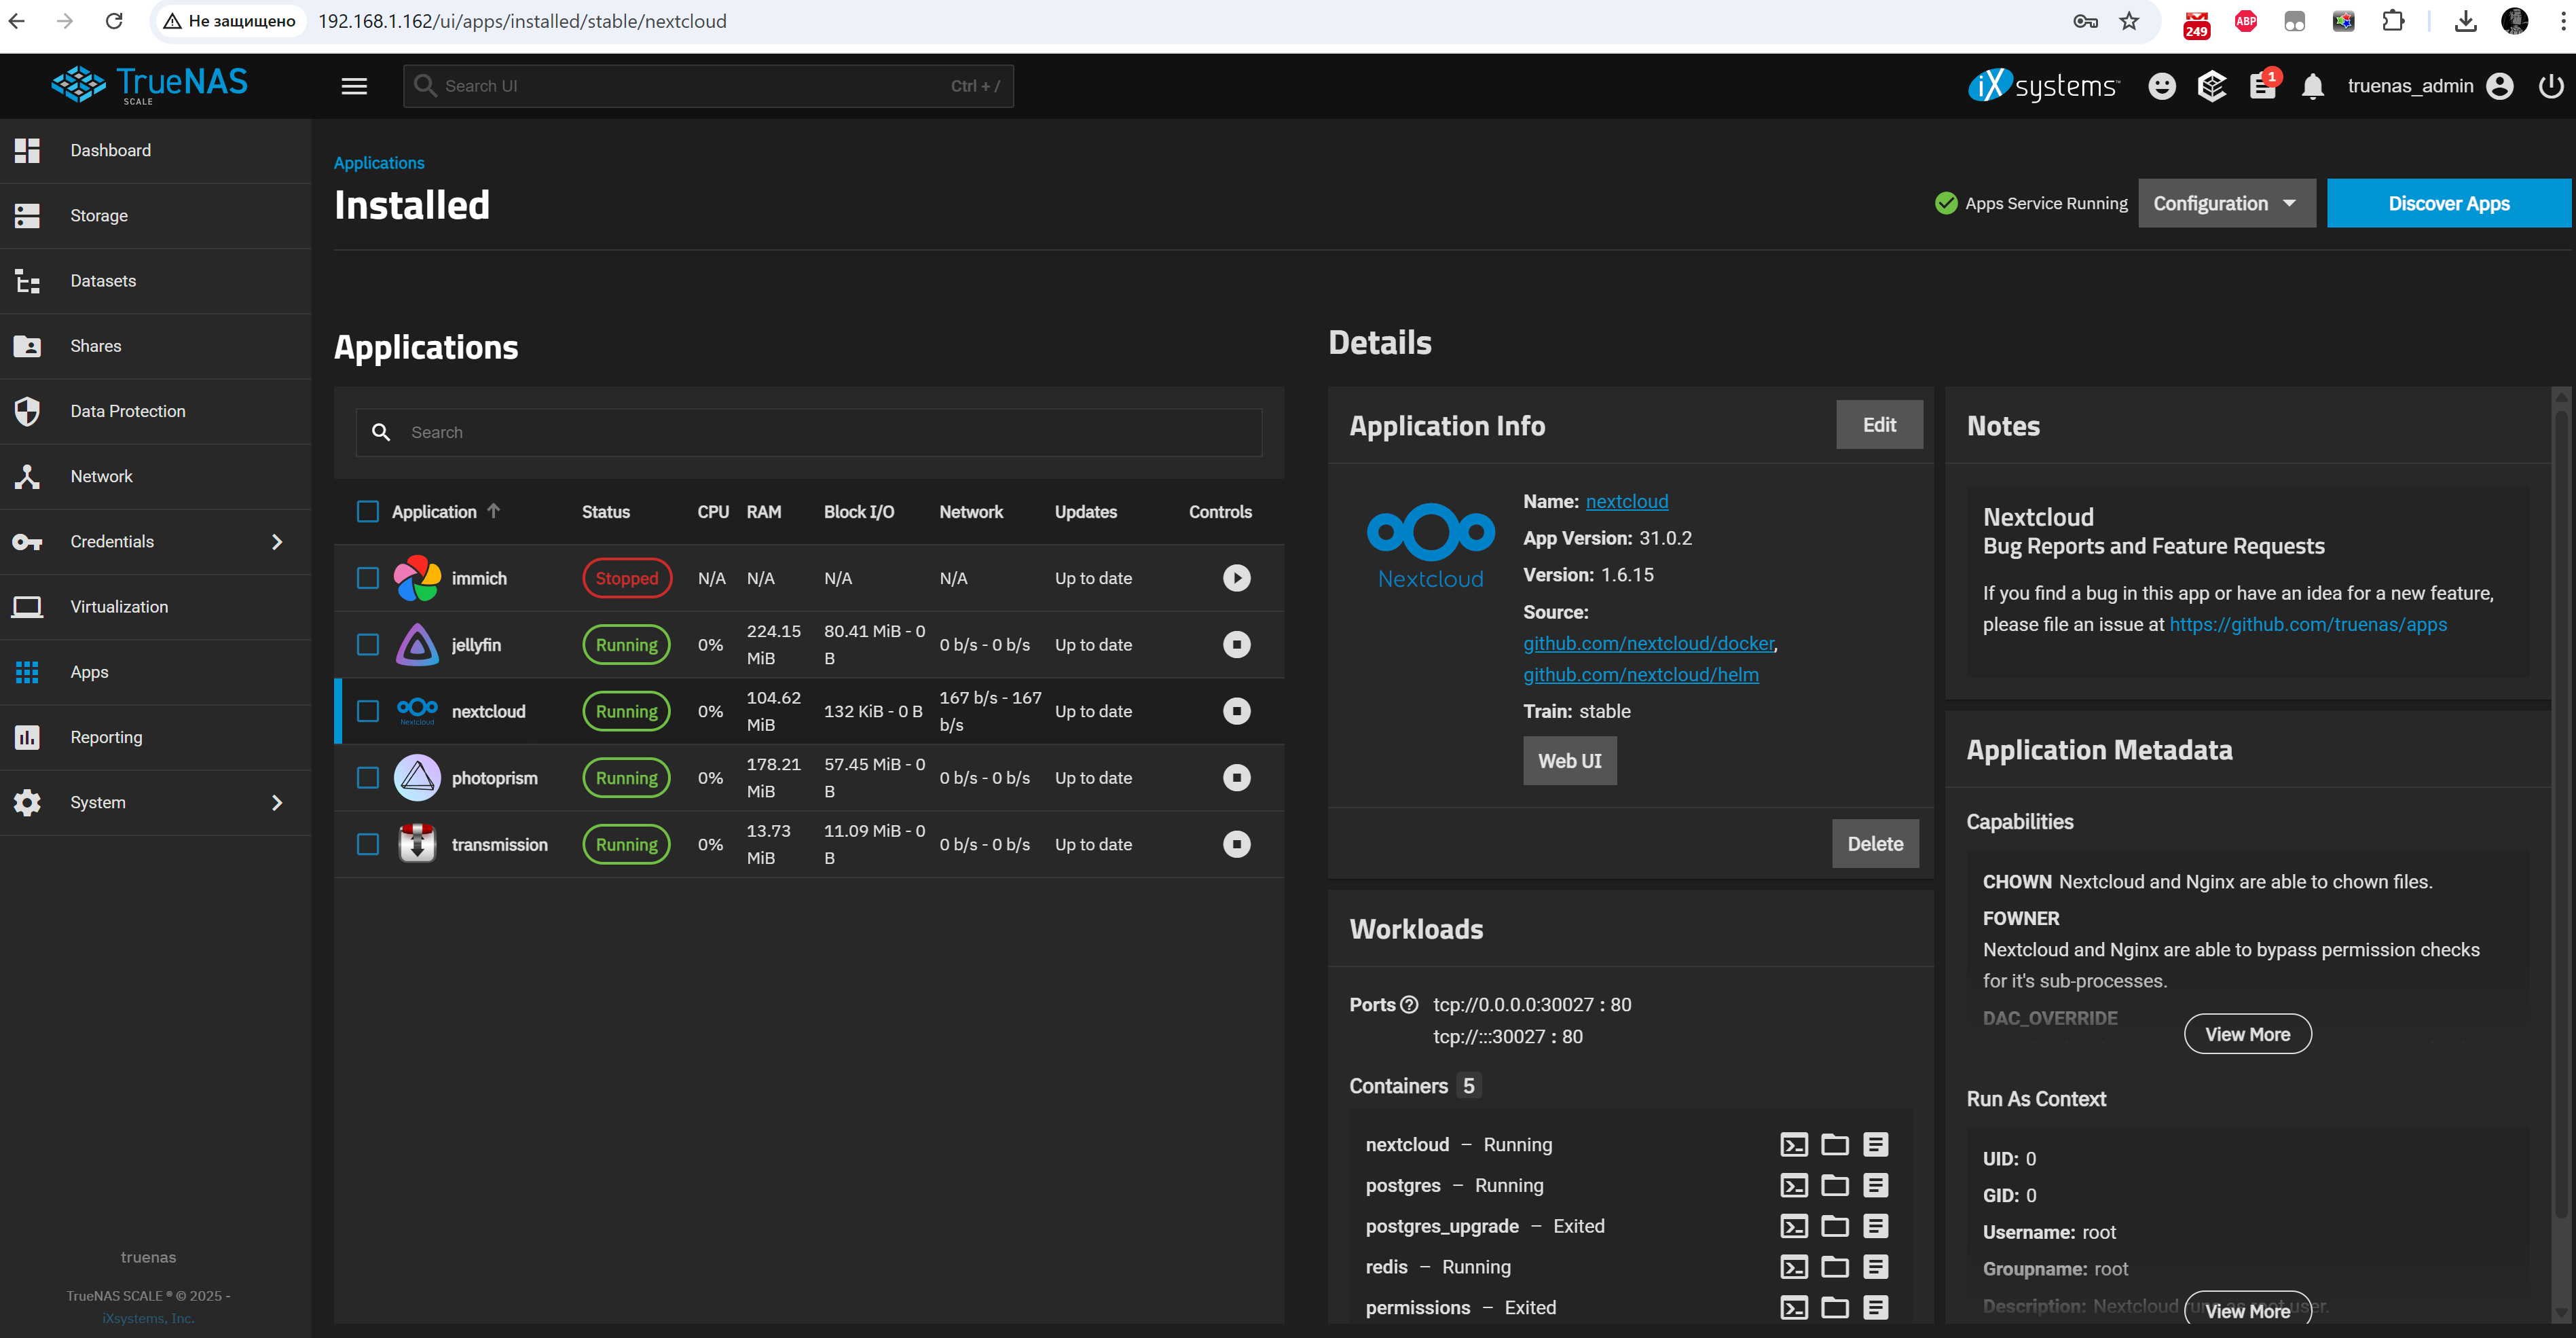Open shell for redis container

pyautogui.click(x=1794, y=1267)
